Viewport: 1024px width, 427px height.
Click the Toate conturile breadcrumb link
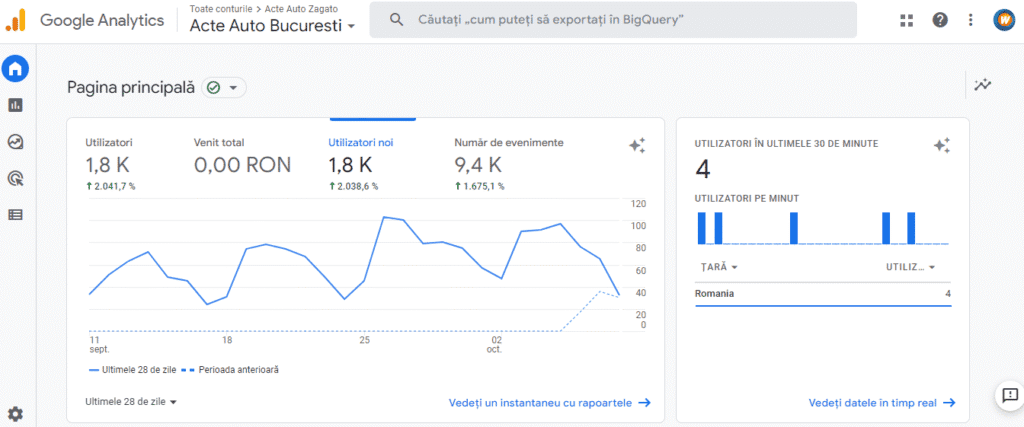coord(221,9)
